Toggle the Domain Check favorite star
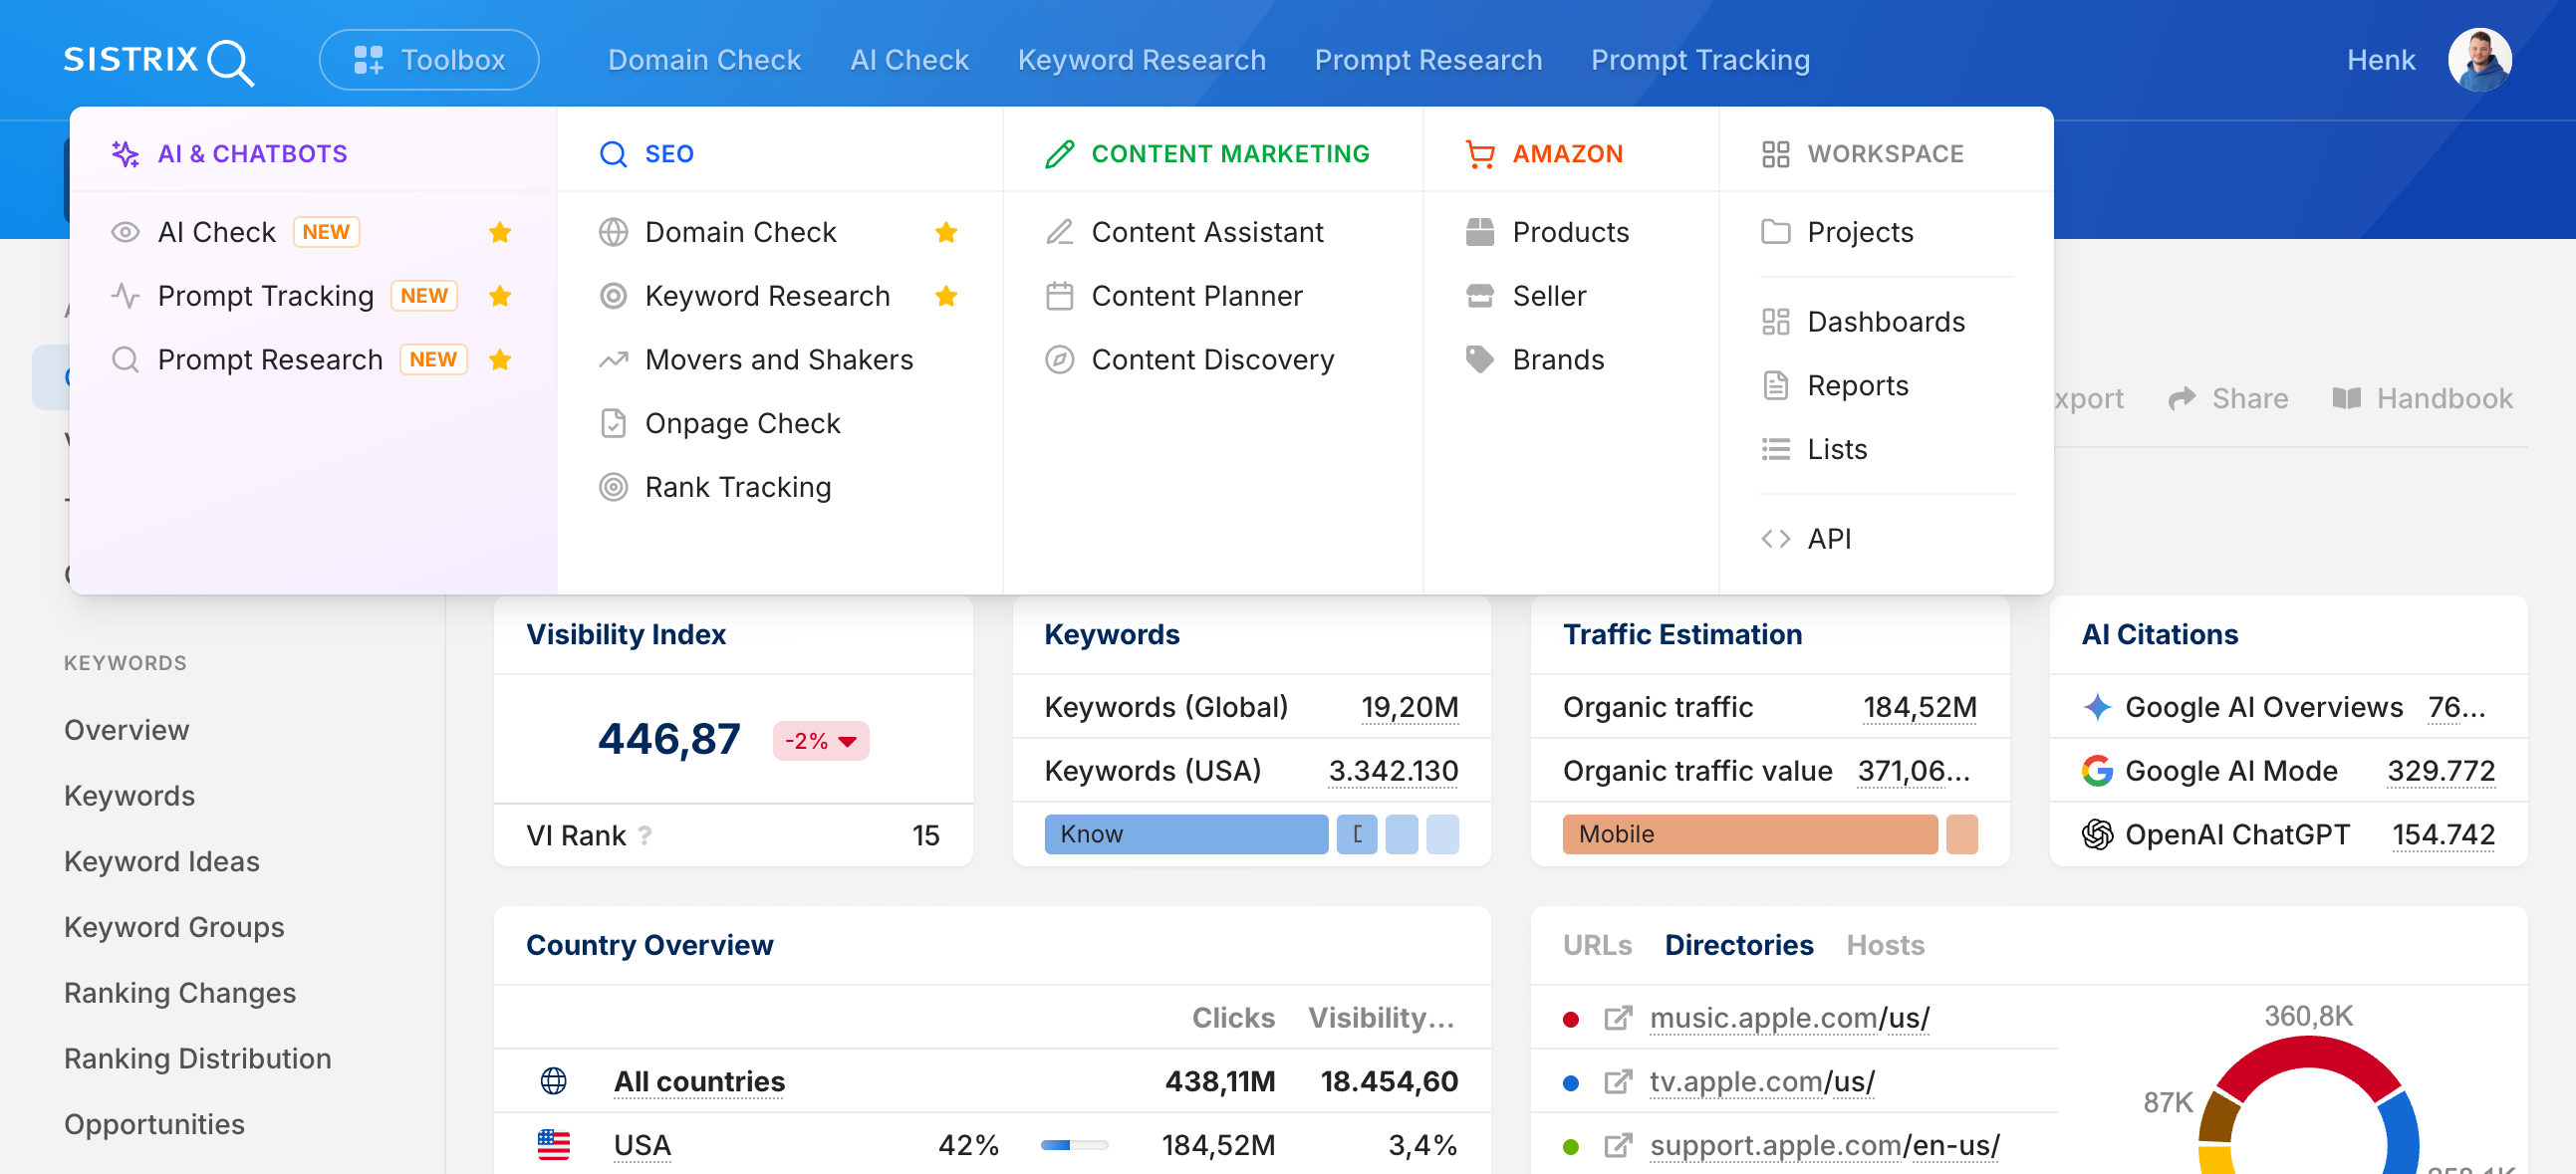Screen dimensions: 2576x1174 (946, 232)
